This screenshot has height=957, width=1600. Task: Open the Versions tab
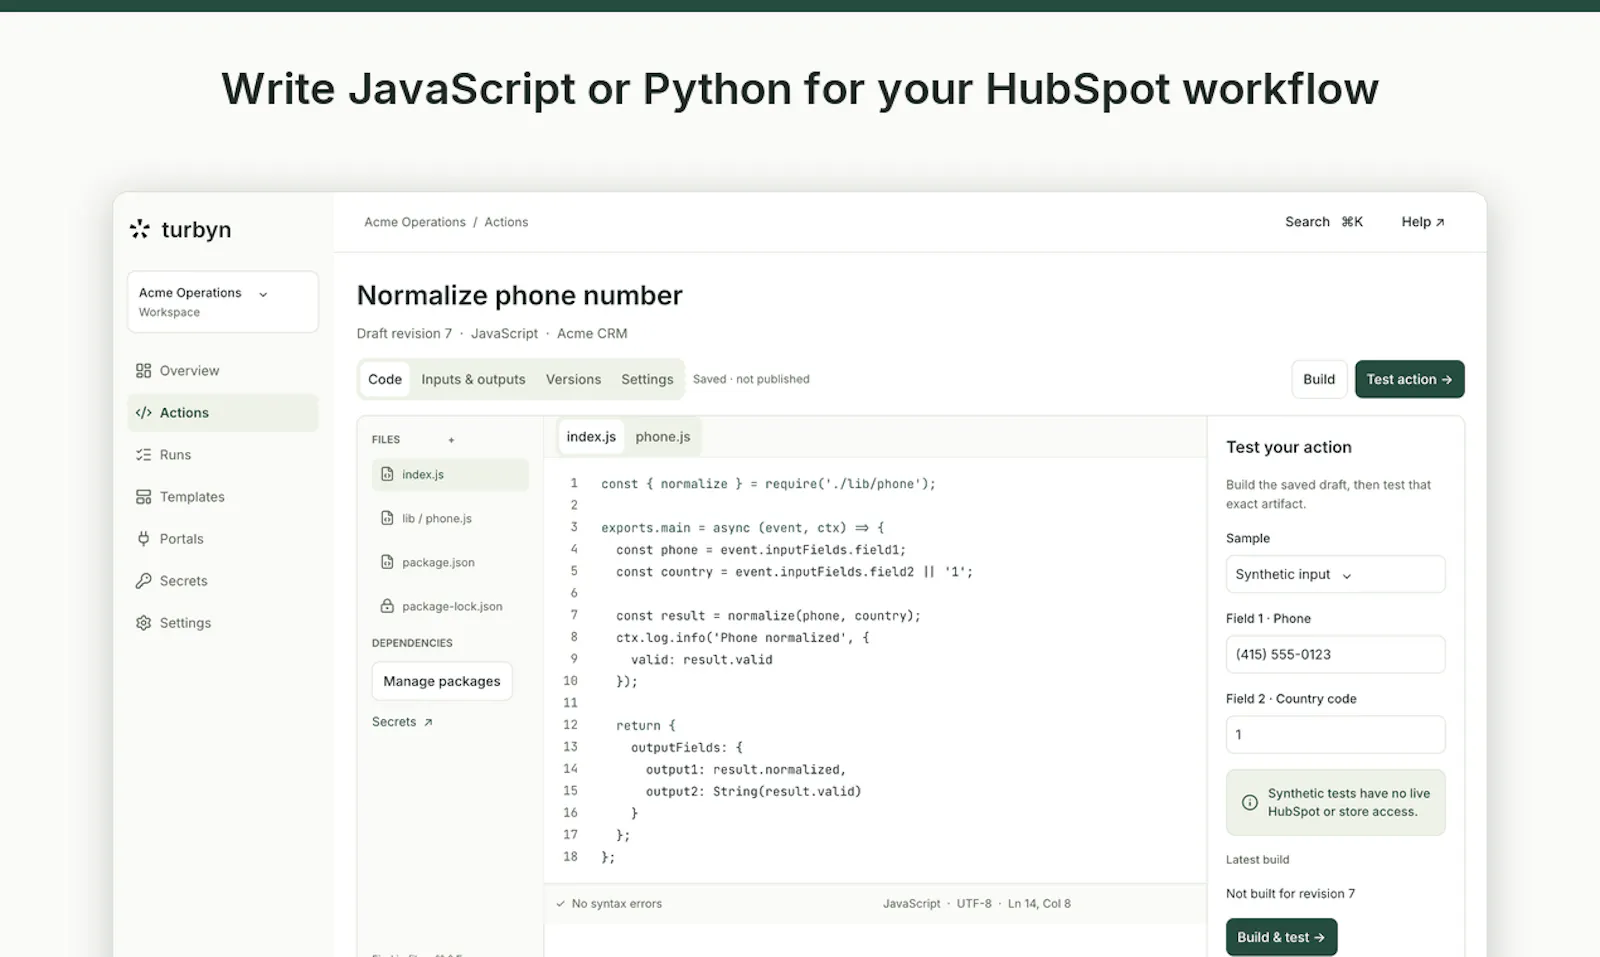[573, 380]
